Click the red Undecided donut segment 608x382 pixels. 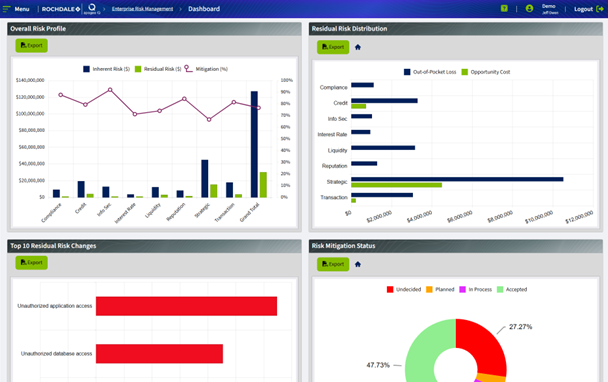click(x=487, y=345)
